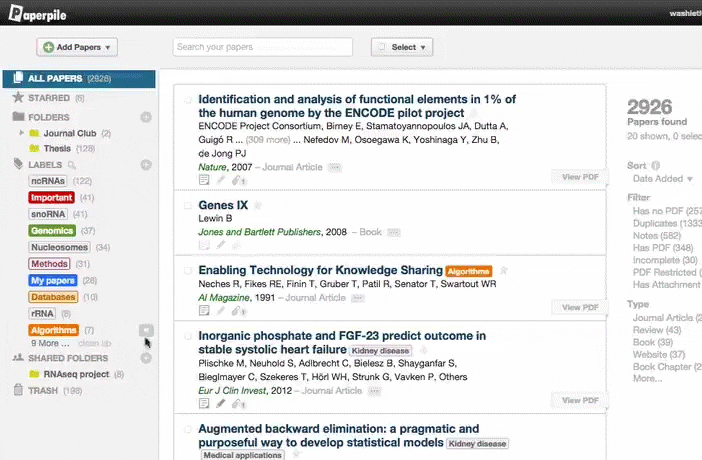
Task: Click the edit pencil icon under Inorganic phosphate paper
Action: [221, 403]
